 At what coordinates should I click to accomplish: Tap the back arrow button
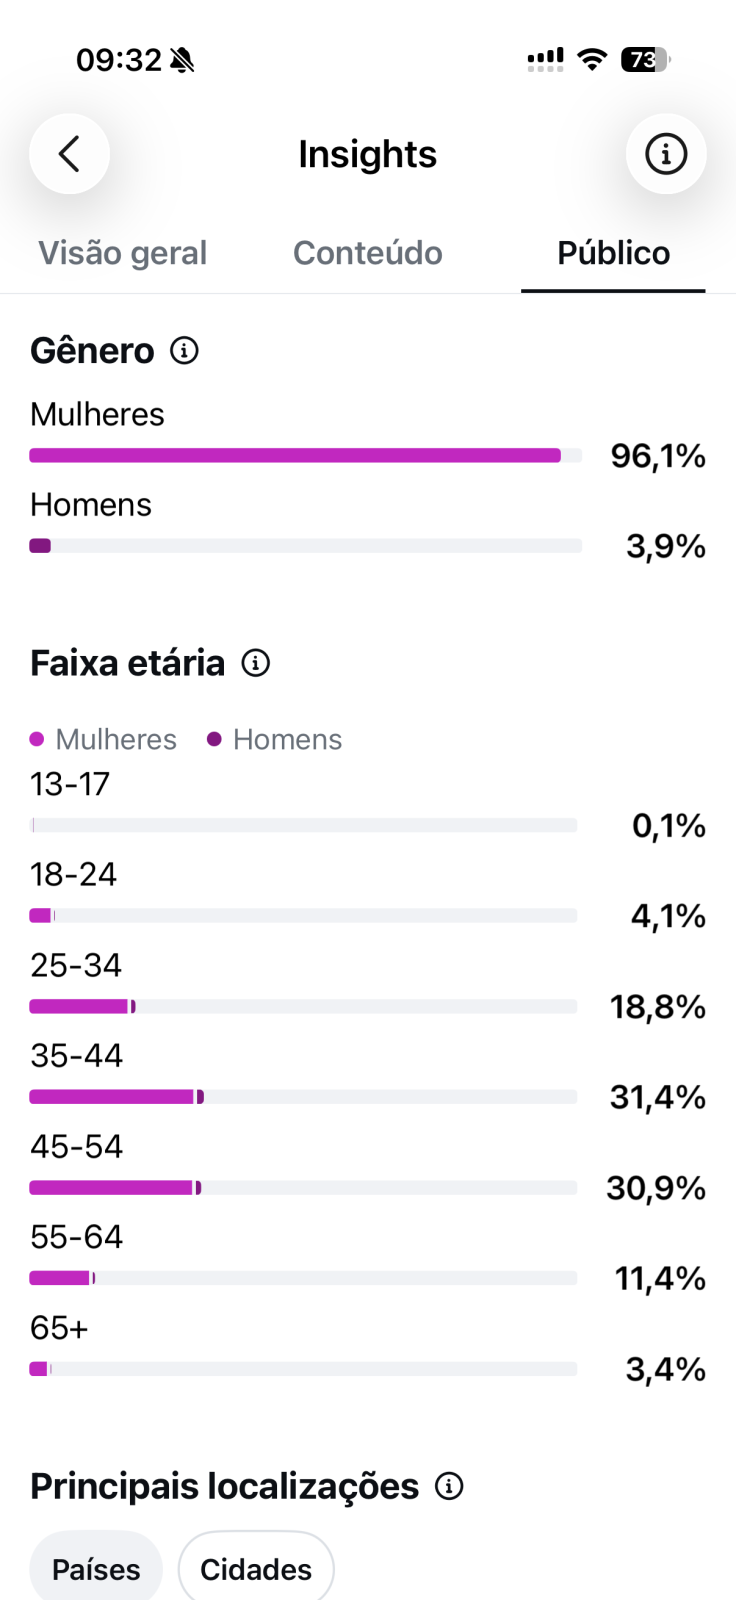[69, 154]
